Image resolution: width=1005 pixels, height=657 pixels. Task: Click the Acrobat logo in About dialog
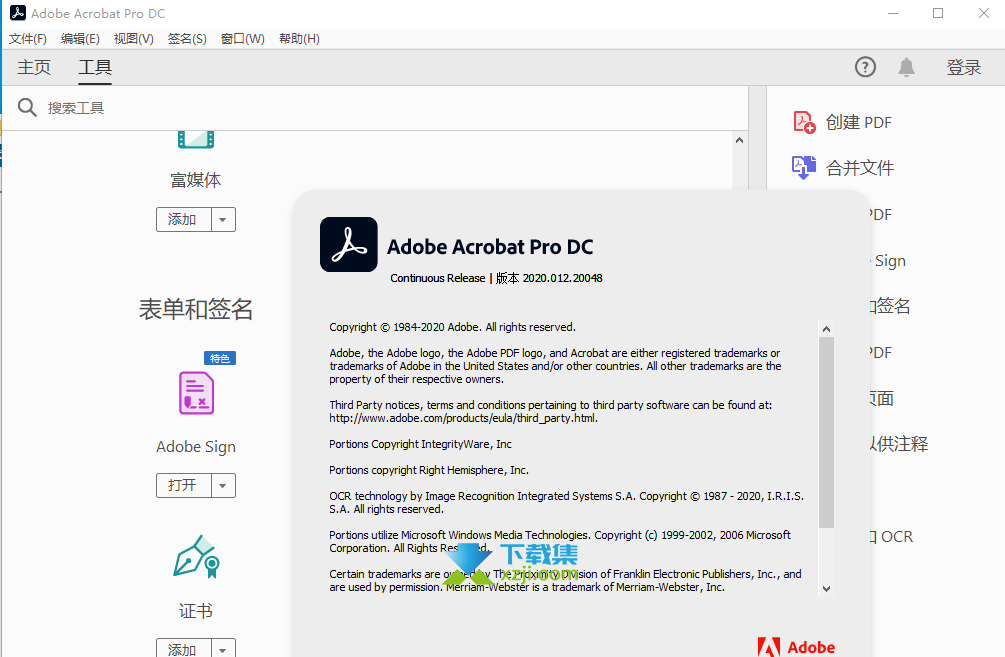pos(349,244)
